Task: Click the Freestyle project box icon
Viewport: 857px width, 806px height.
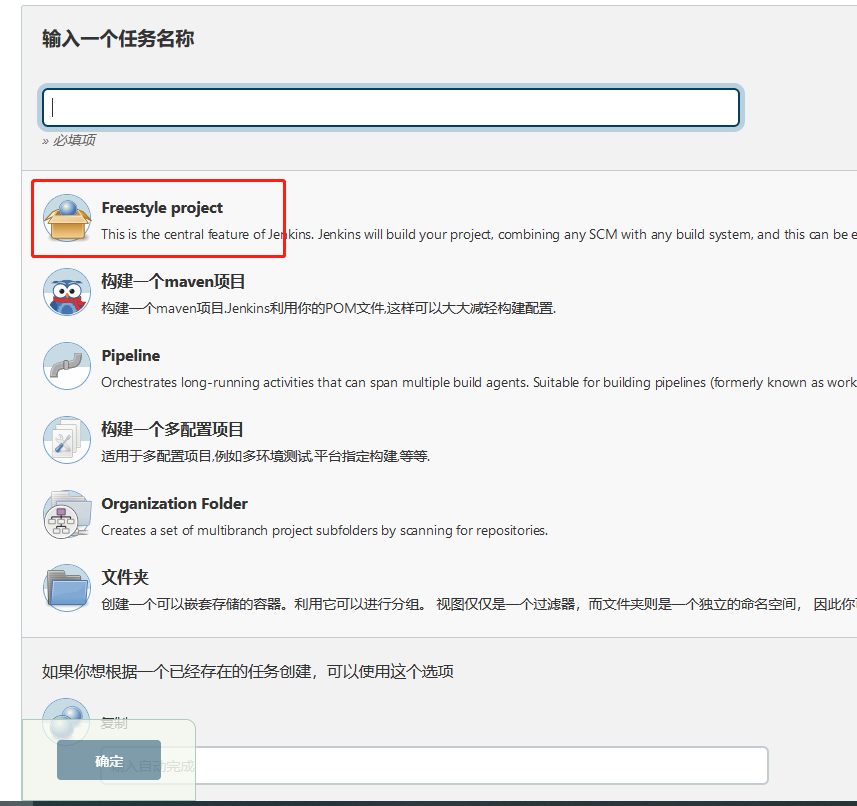Action: [67, 218]
